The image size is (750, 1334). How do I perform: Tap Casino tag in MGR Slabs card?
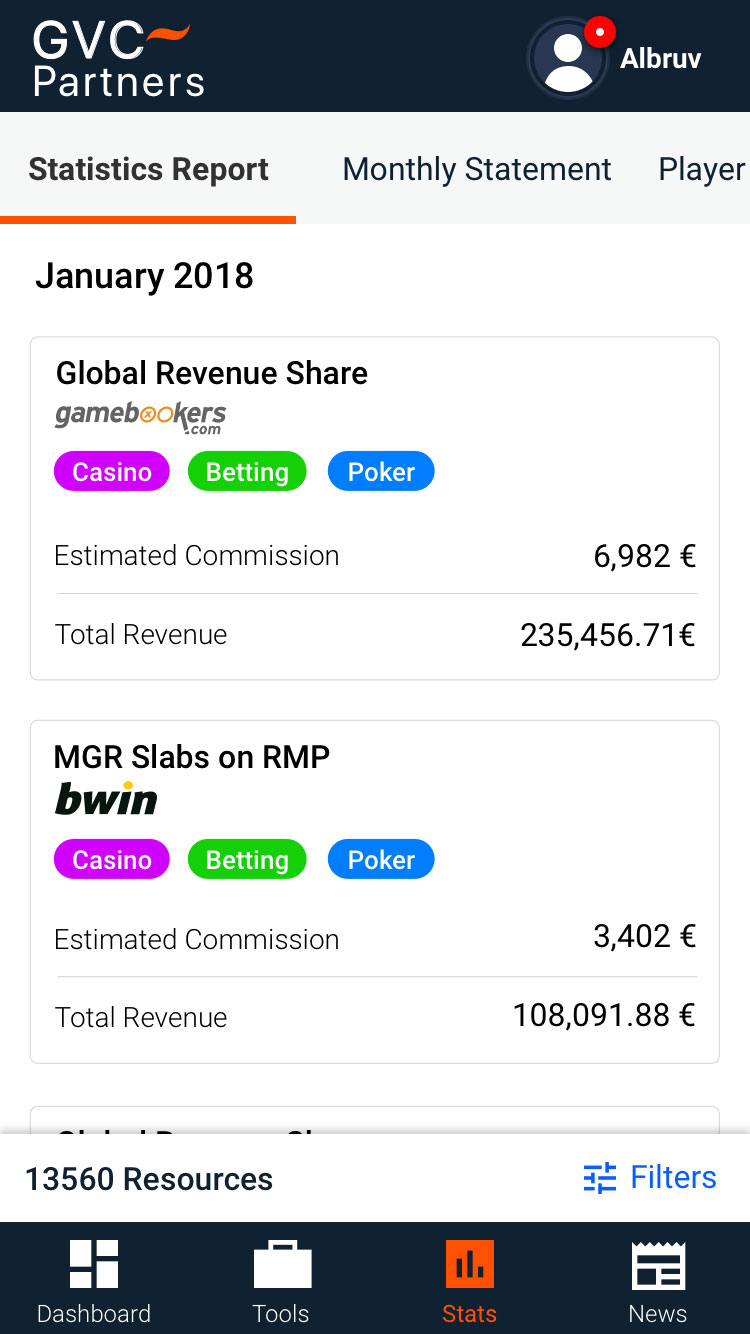coord(112,860)
